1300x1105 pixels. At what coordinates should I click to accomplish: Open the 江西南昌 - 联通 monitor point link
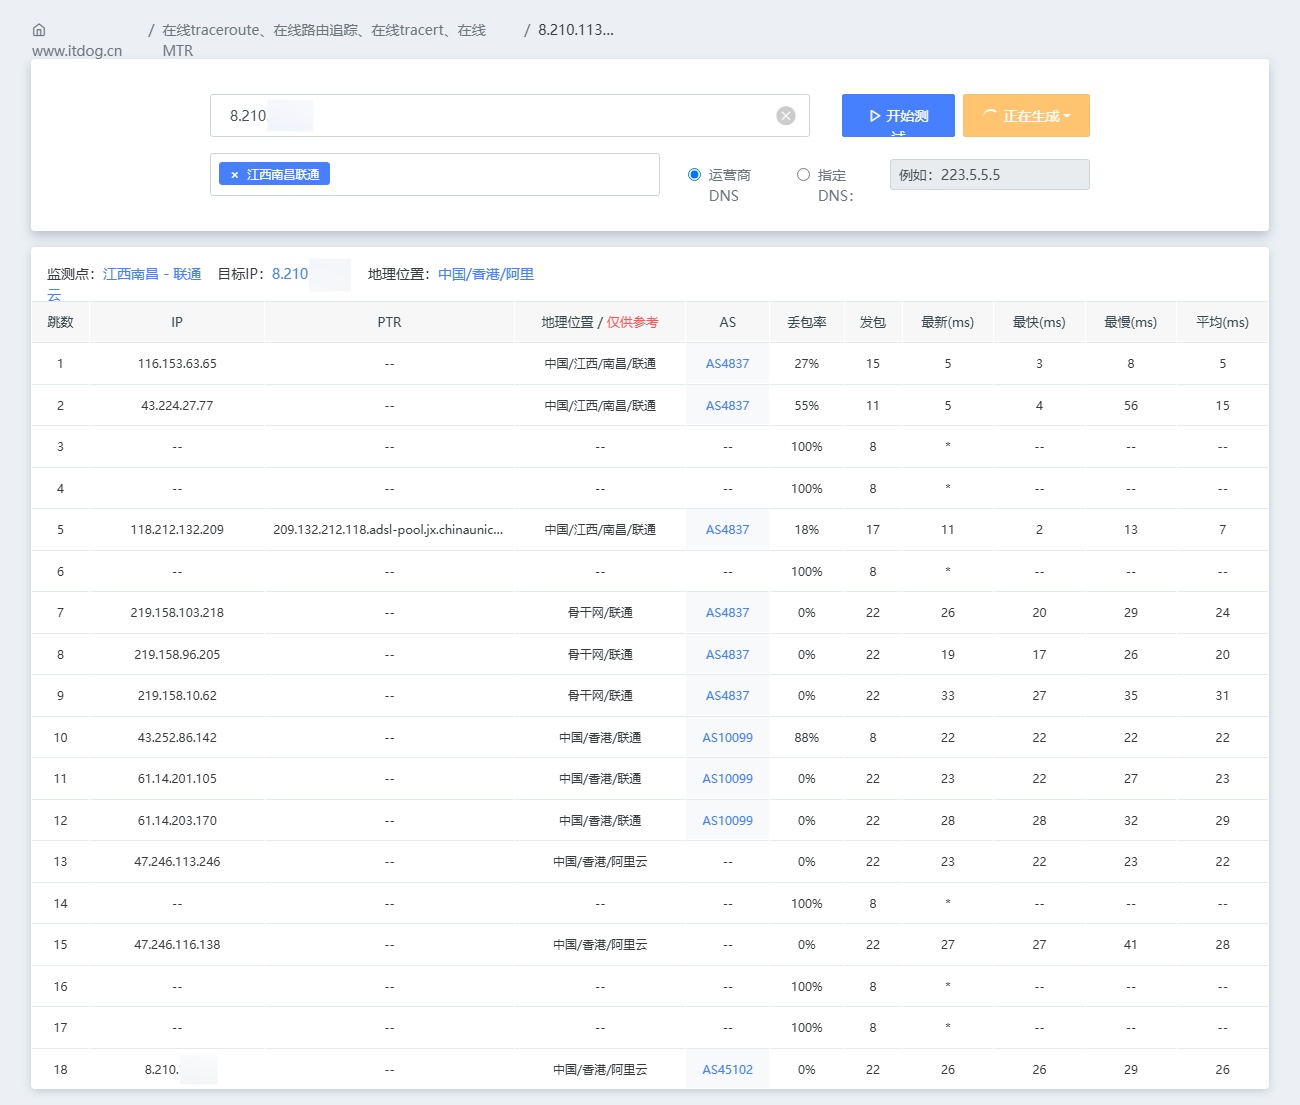[152, 274]
